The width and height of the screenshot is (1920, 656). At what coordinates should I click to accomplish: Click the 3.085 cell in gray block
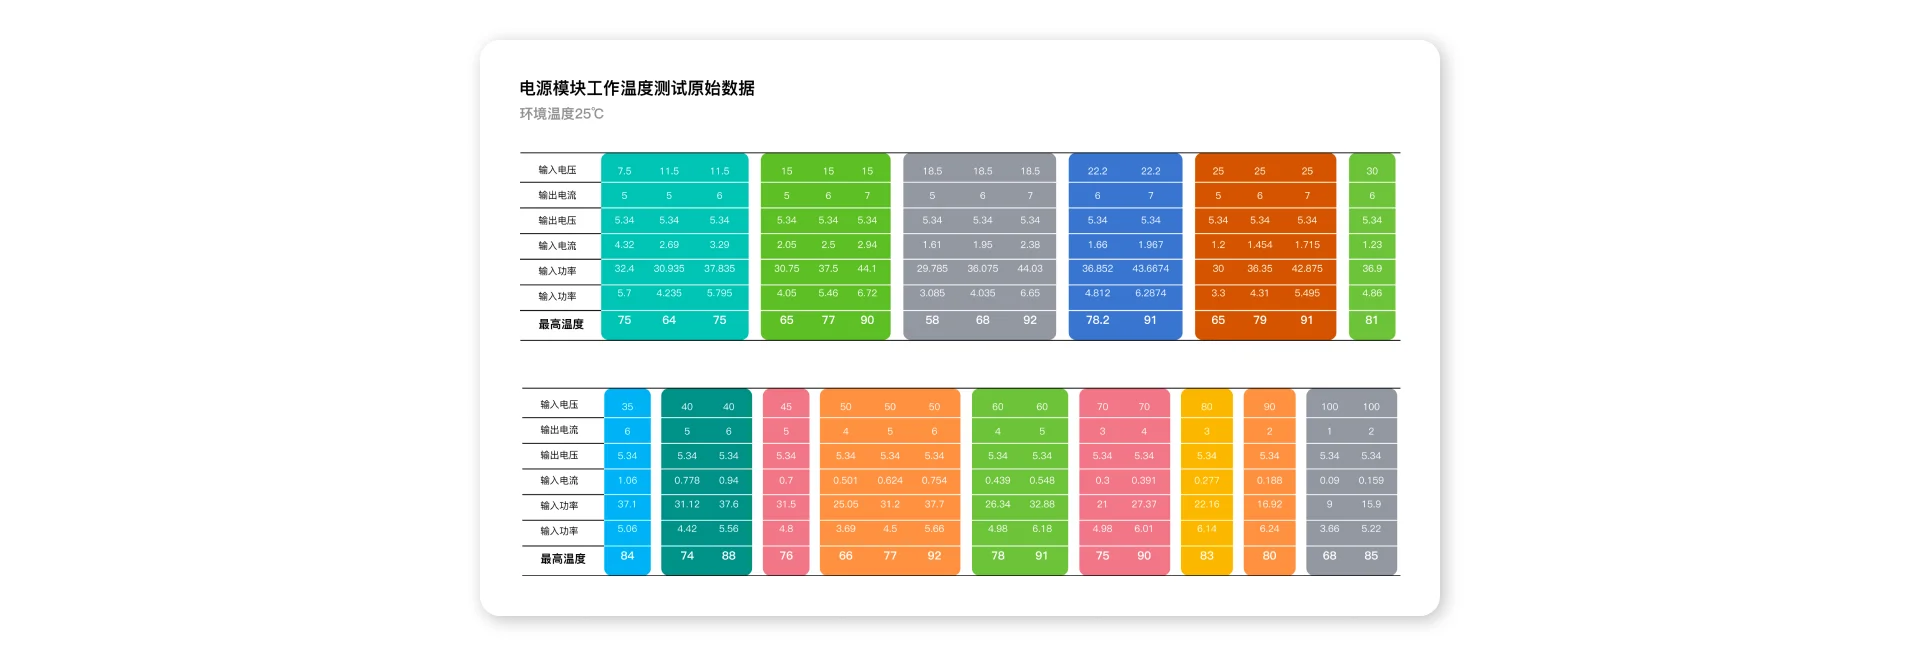coord(932,294)
